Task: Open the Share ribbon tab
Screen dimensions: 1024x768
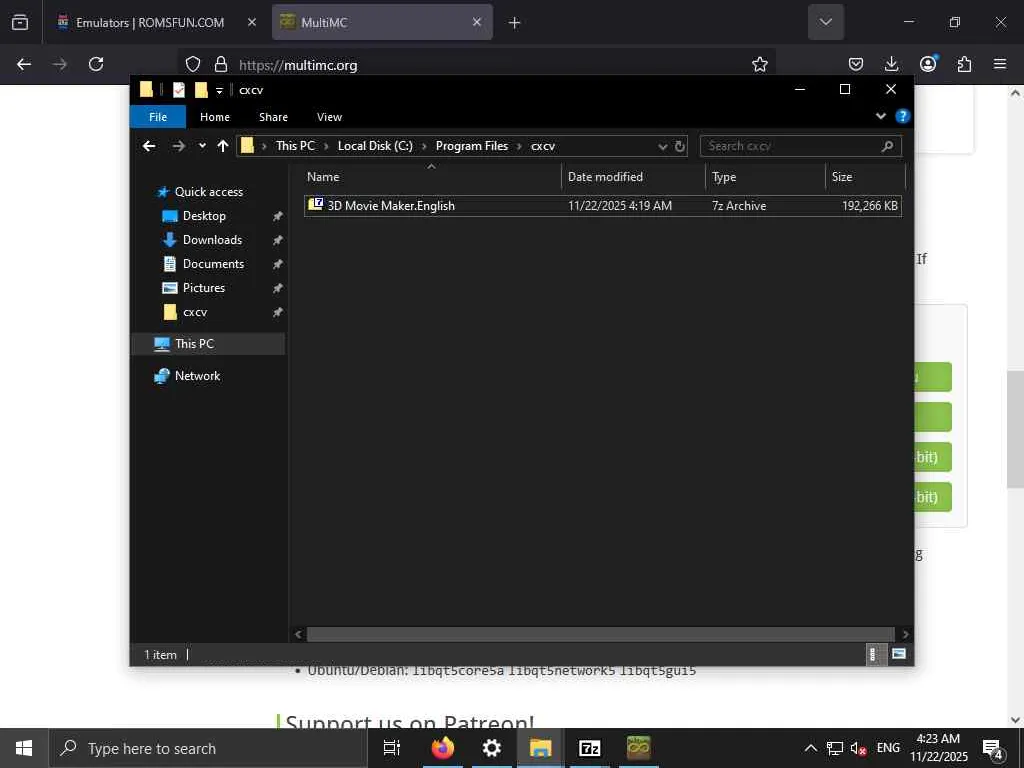Action: pos(273,117)
